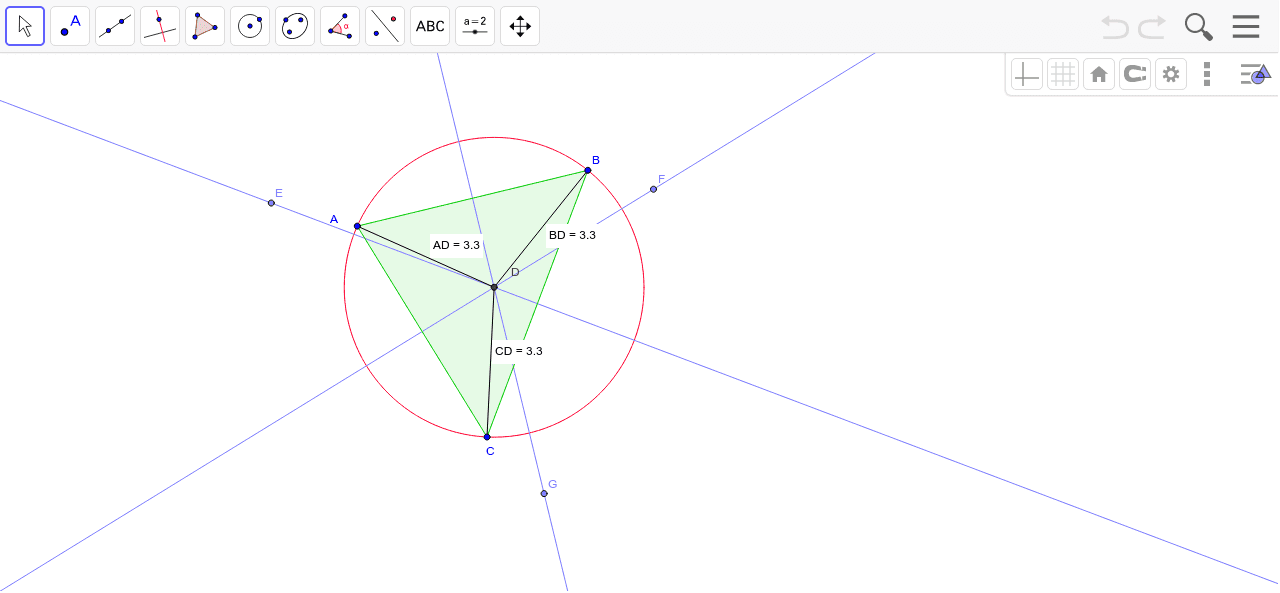
Task: Click point C on the circle
Action: coord(487,437)
